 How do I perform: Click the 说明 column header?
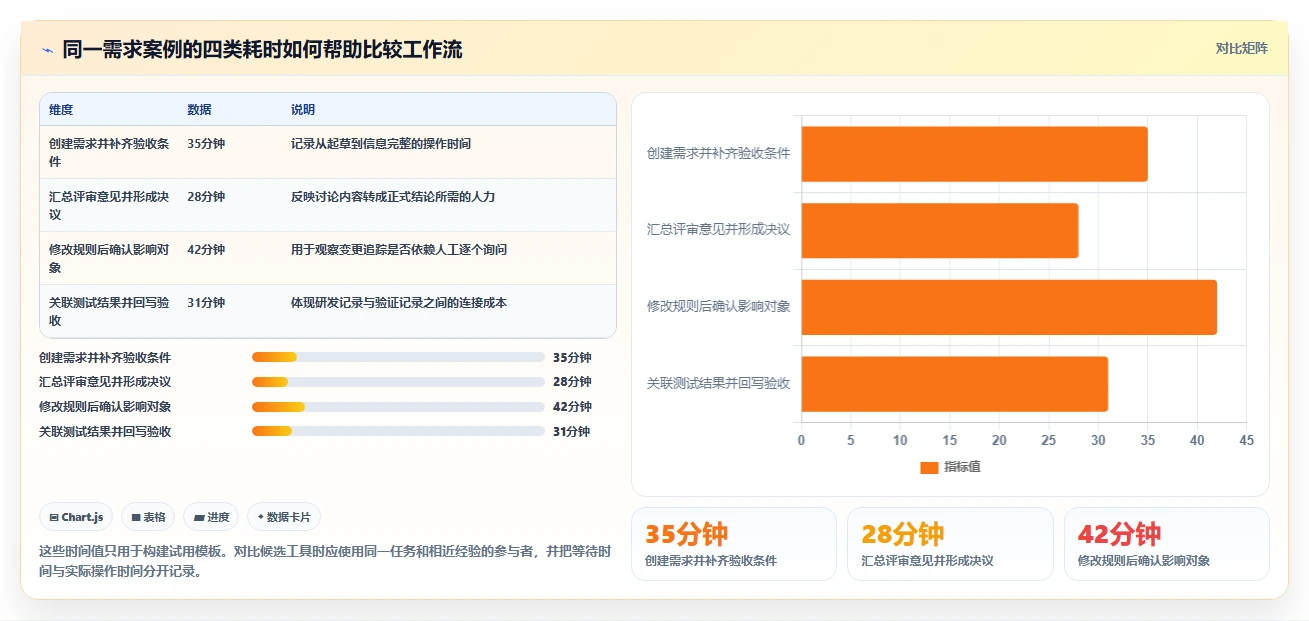click(x=303, y=110)
